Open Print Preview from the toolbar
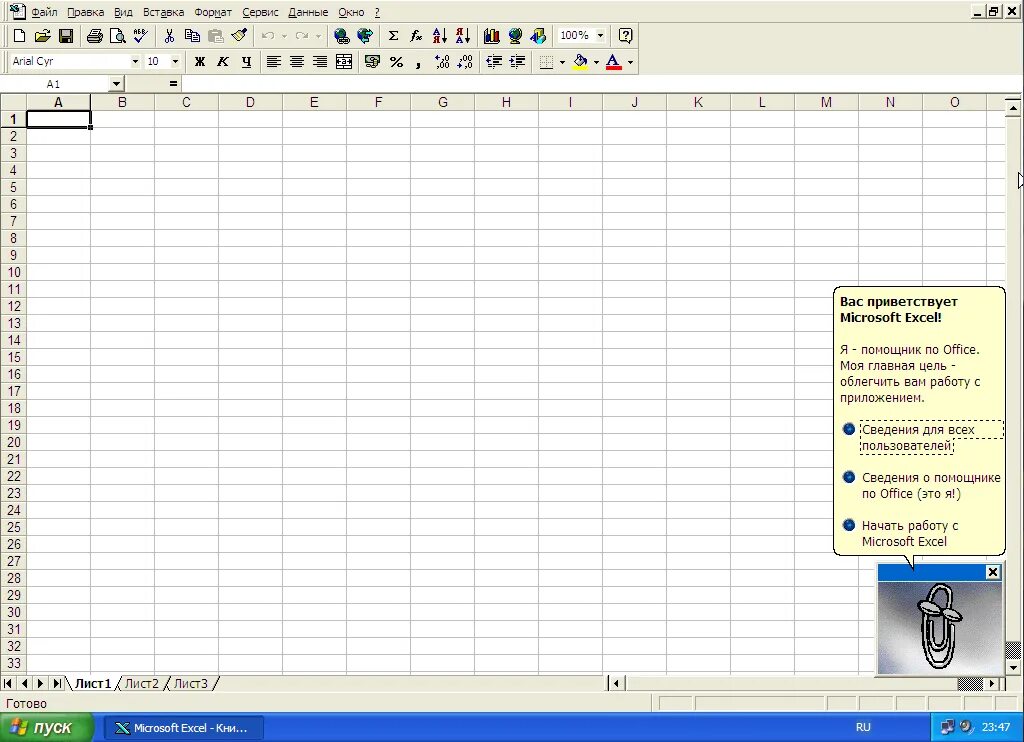 [118, 36]
